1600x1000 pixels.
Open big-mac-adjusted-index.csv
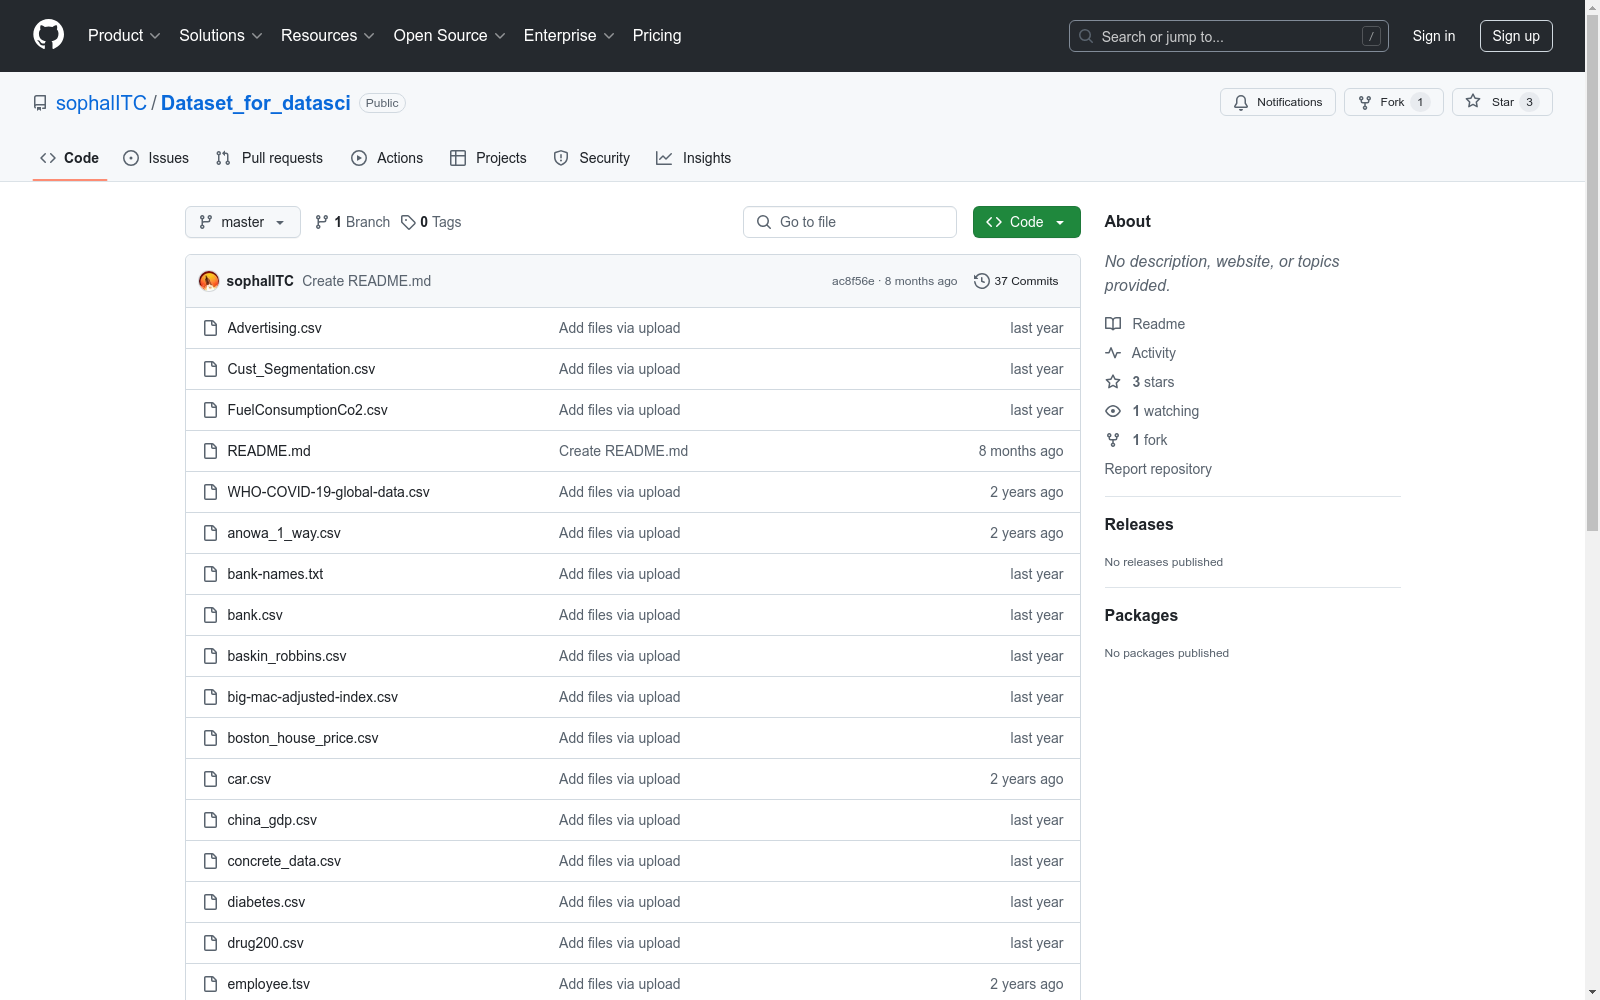[312, 697]
